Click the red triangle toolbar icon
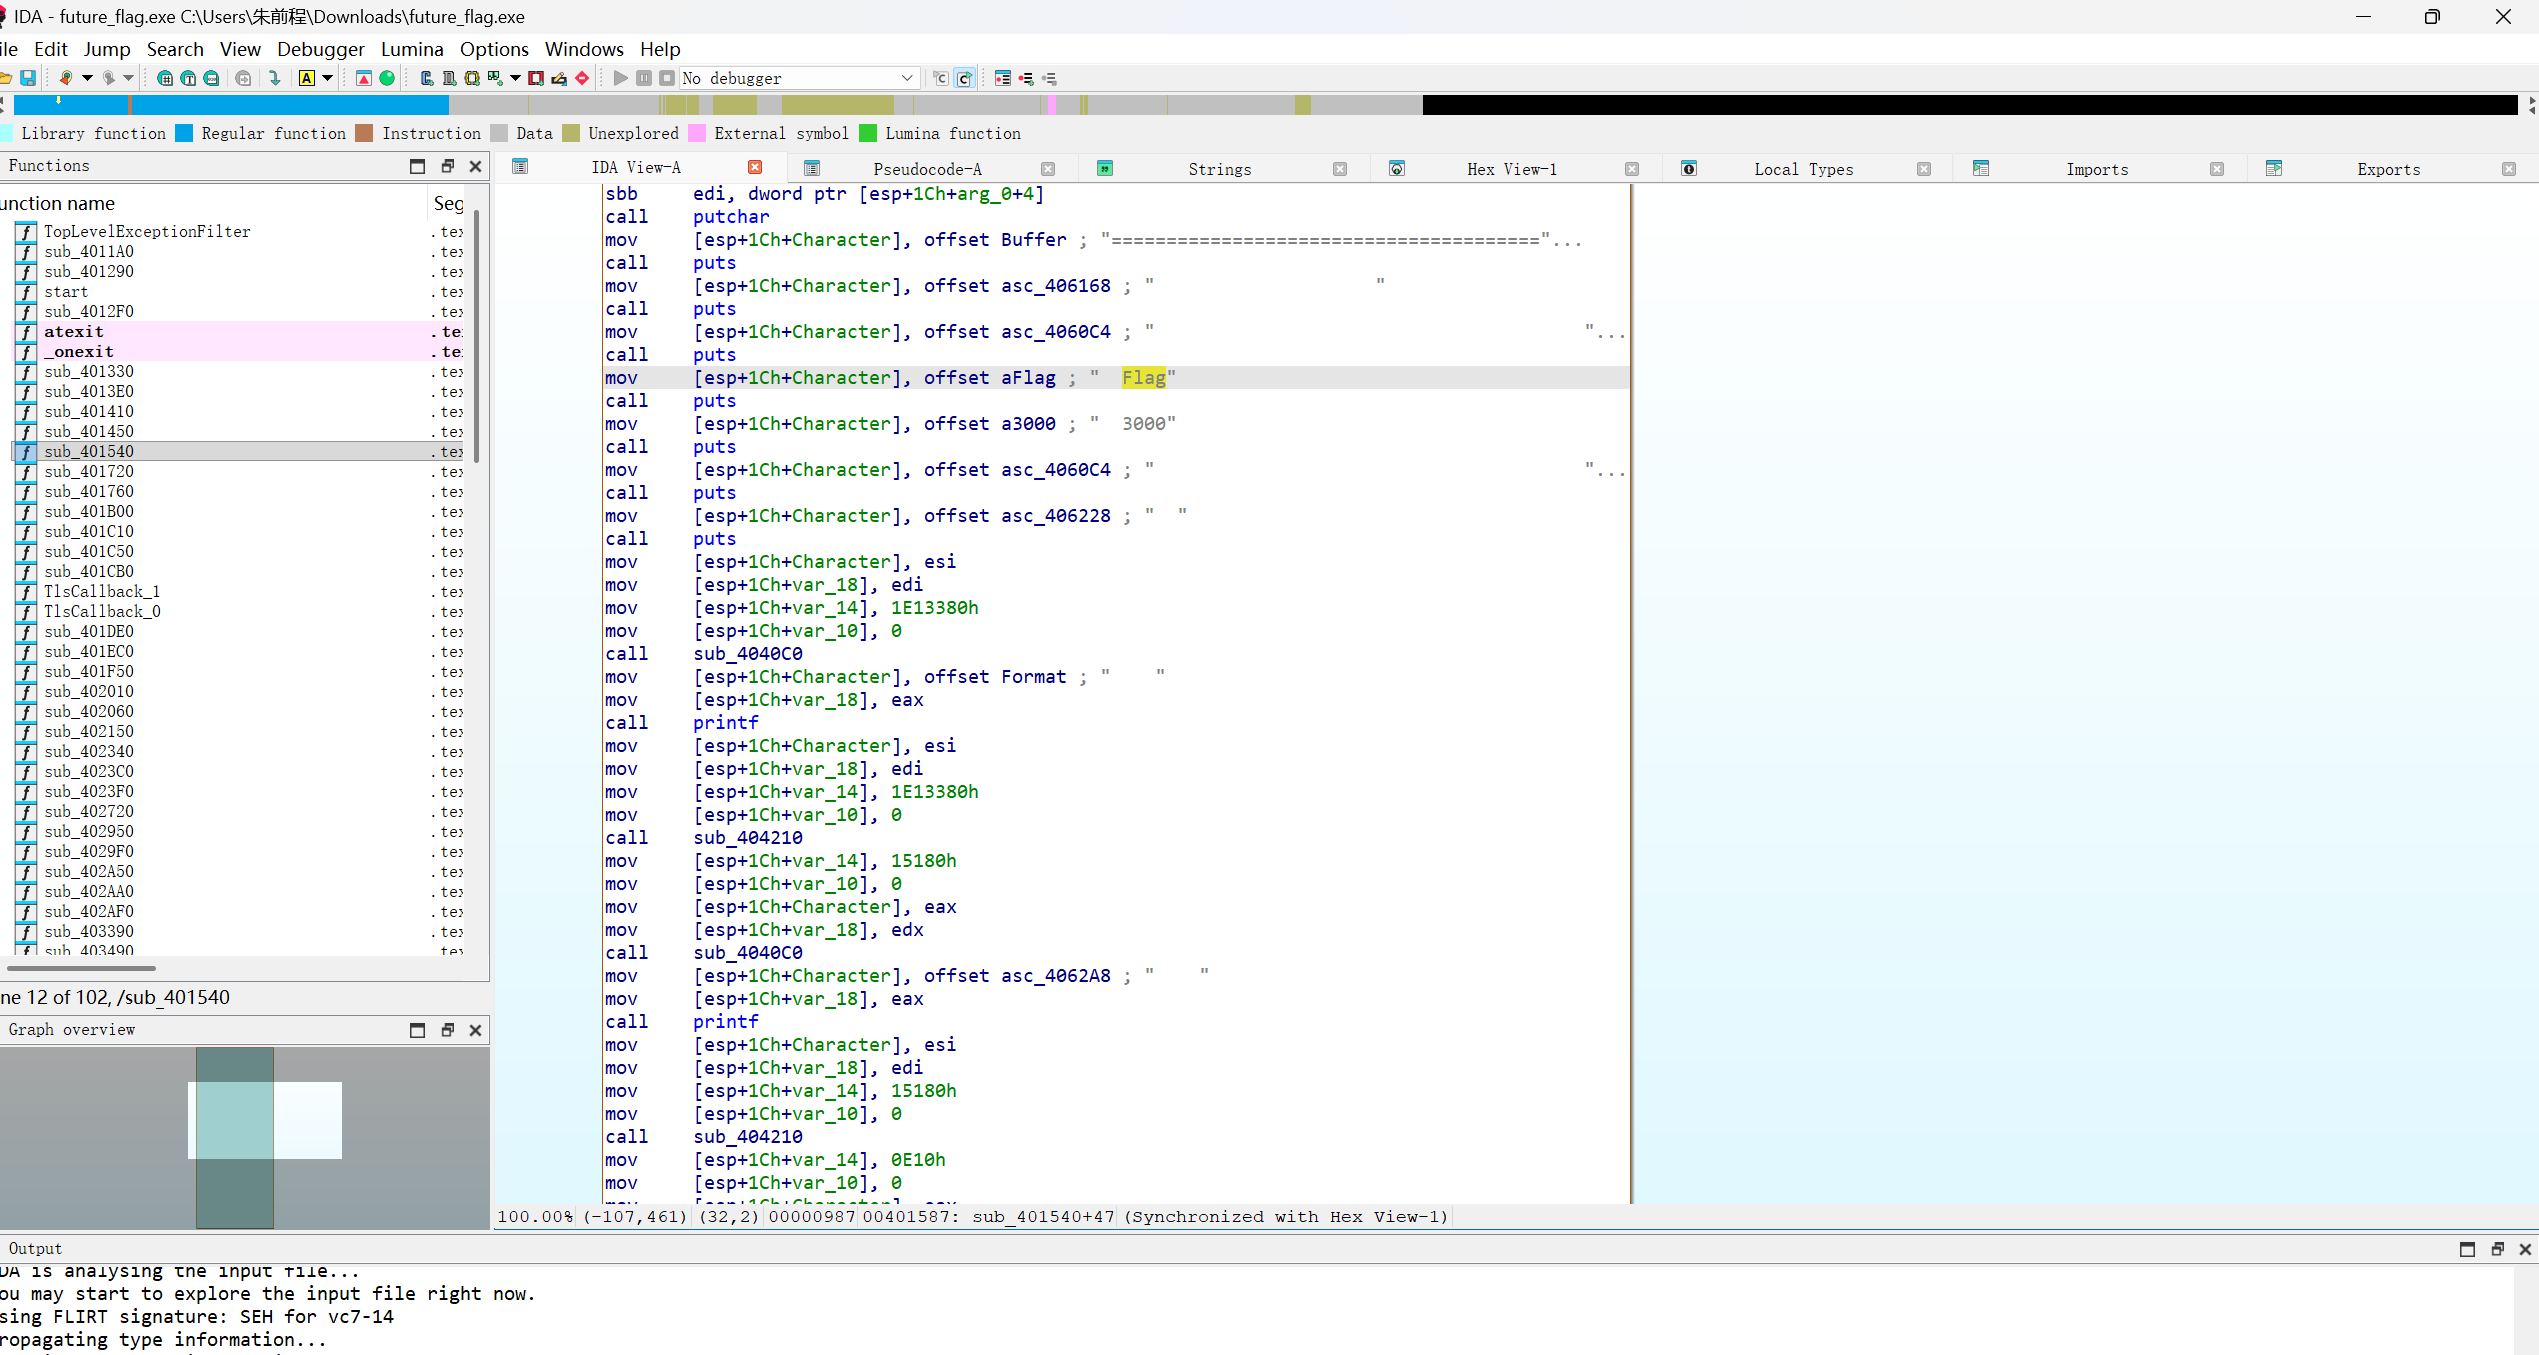This screenshot has height=1355, width=2539. point(364,78)
